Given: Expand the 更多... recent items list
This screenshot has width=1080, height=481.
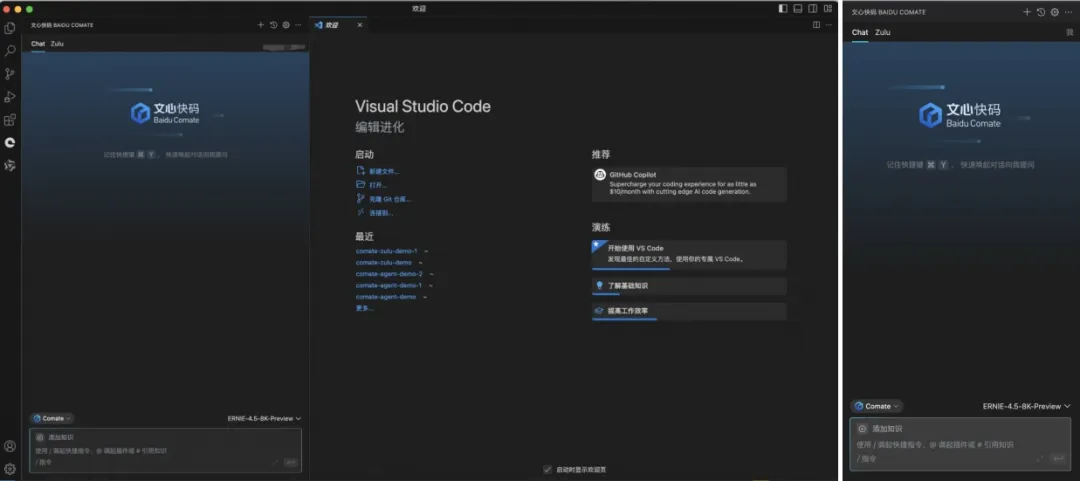Looking at the screenshot, I should tap(365, 308).
